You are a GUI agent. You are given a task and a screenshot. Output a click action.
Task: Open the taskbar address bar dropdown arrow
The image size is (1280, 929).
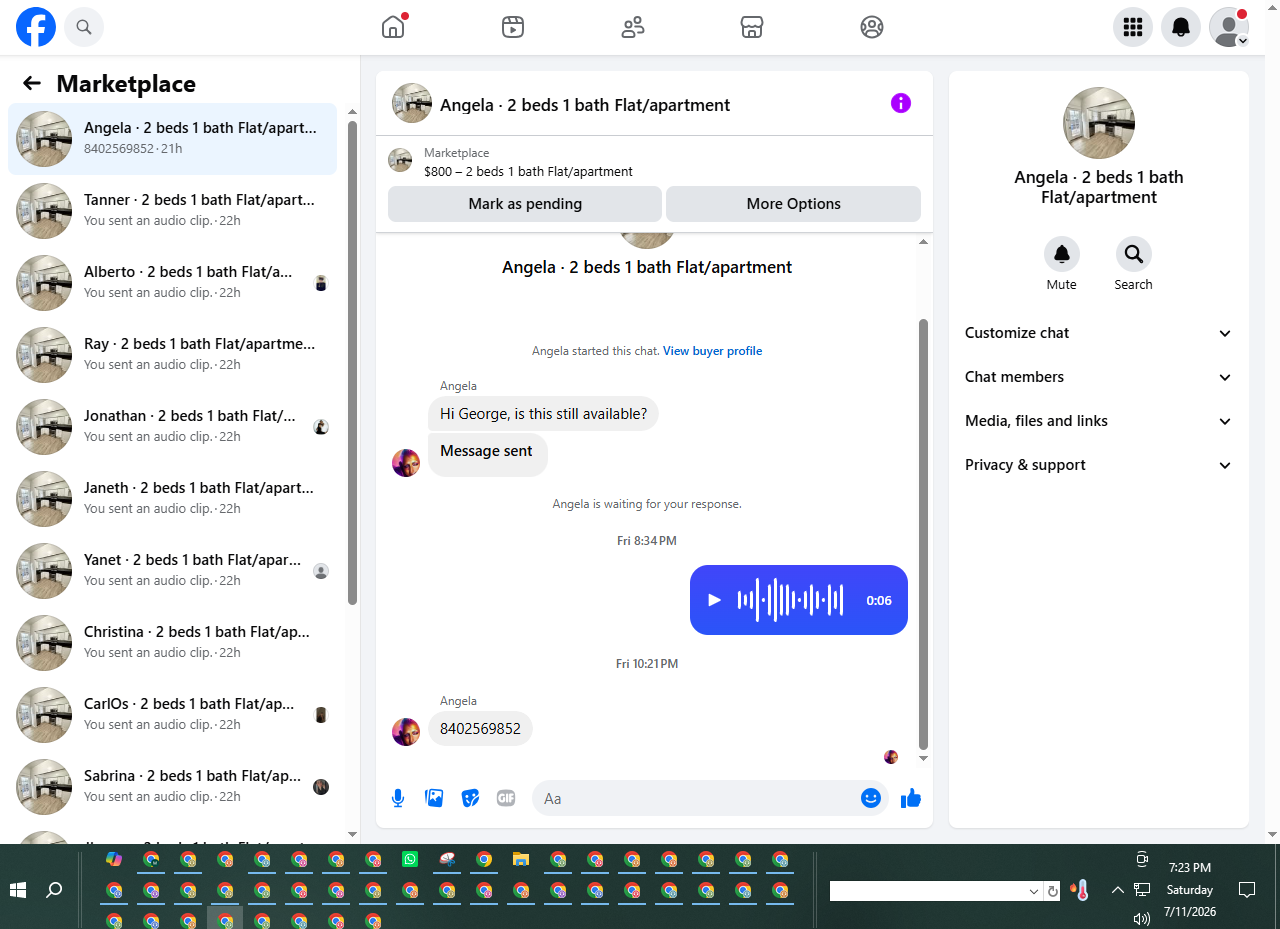coord(1034,891)
